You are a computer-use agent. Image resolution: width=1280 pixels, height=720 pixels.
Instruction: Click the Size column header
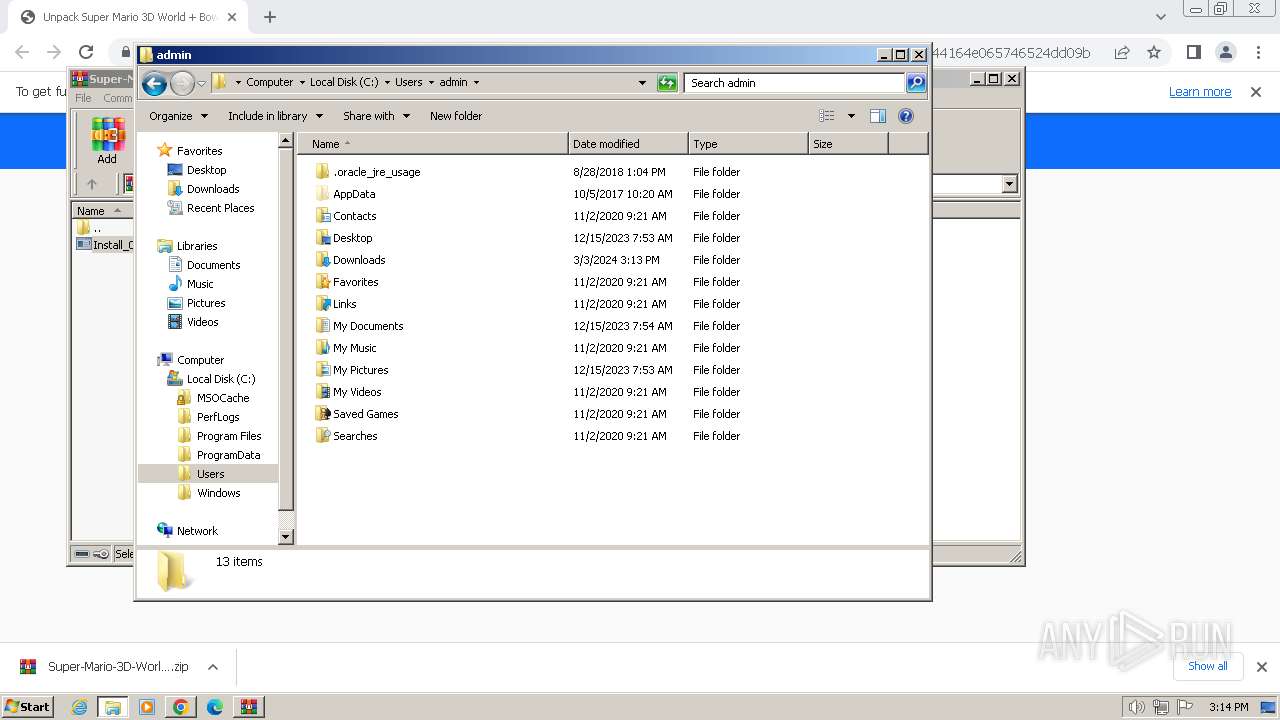pos(848,144)
